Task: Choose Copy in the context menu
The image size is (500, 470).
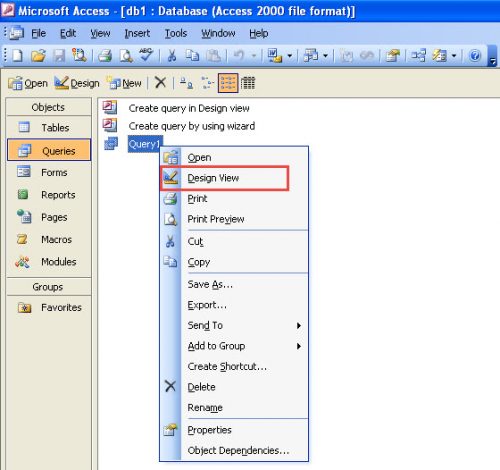Action: [234, 262]
